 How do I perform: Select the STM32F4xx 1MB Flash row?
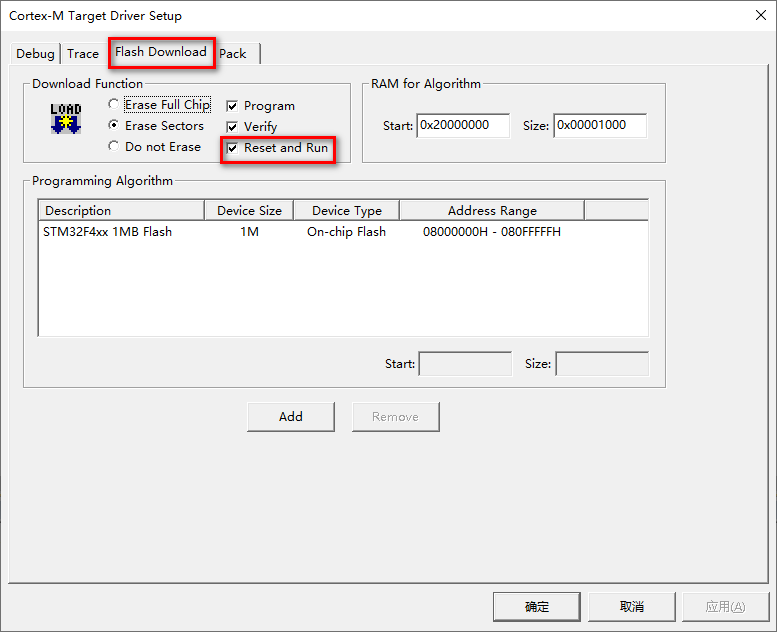pyautogui.click(x=343, y=232)
